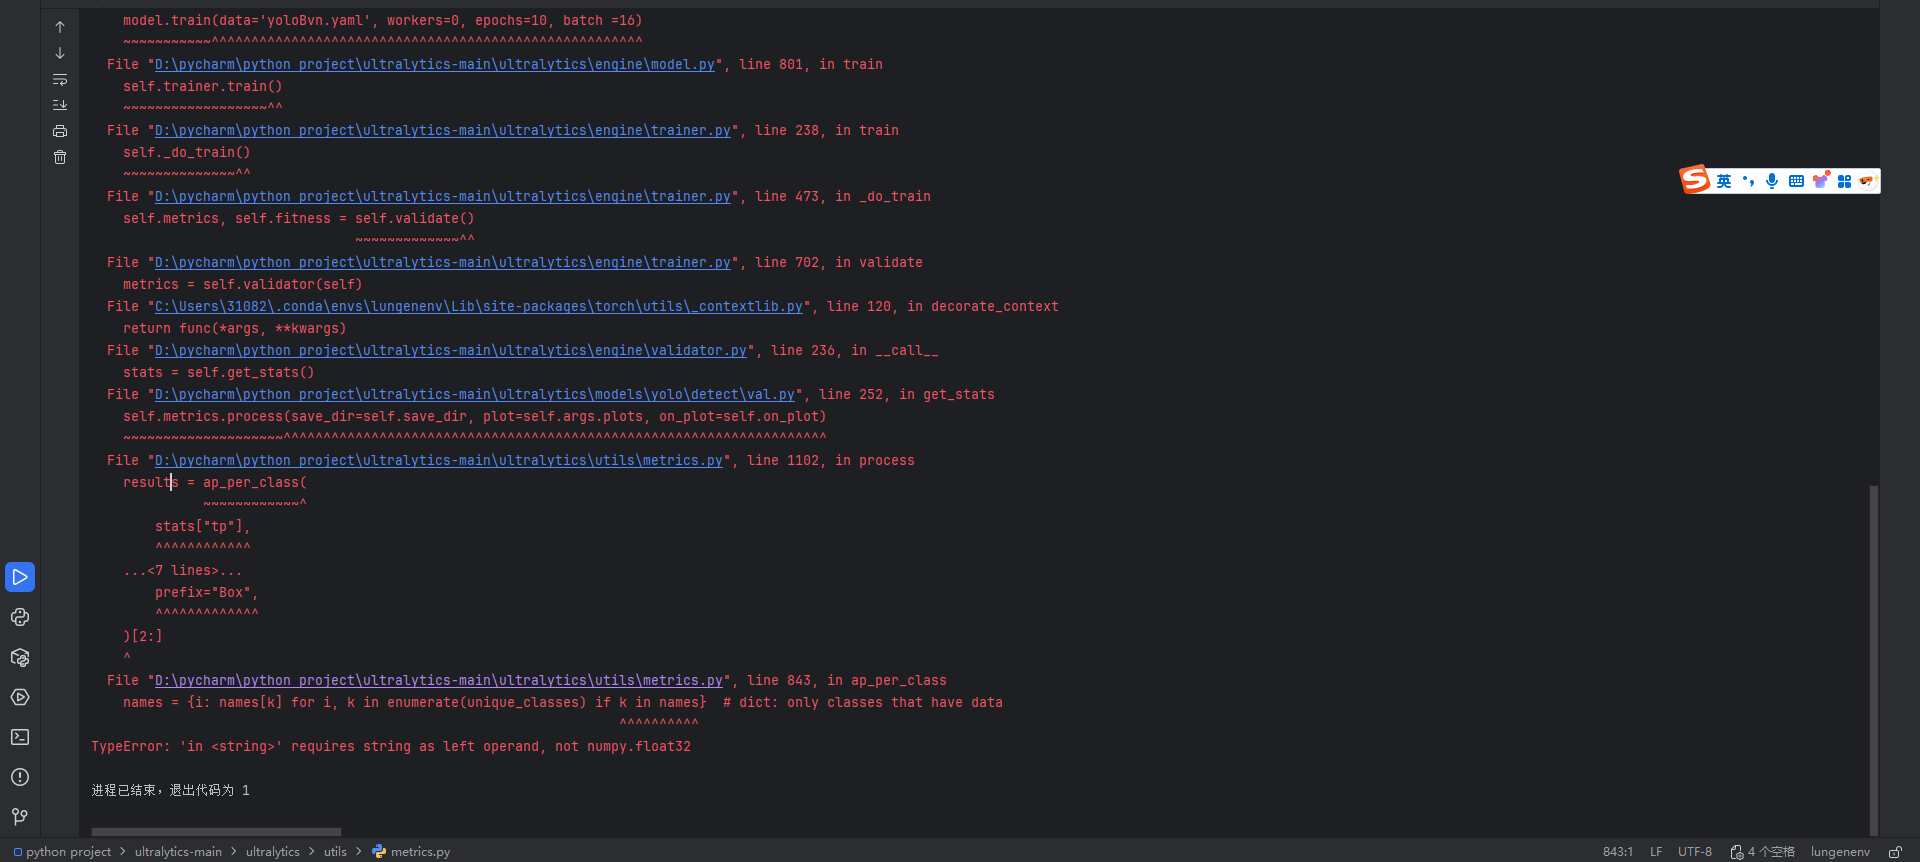This screenshot has height=862, width=1920.
Task: Click the Sogou assistant avatar
Action: pyautogui.click(x=1867, y=181)
